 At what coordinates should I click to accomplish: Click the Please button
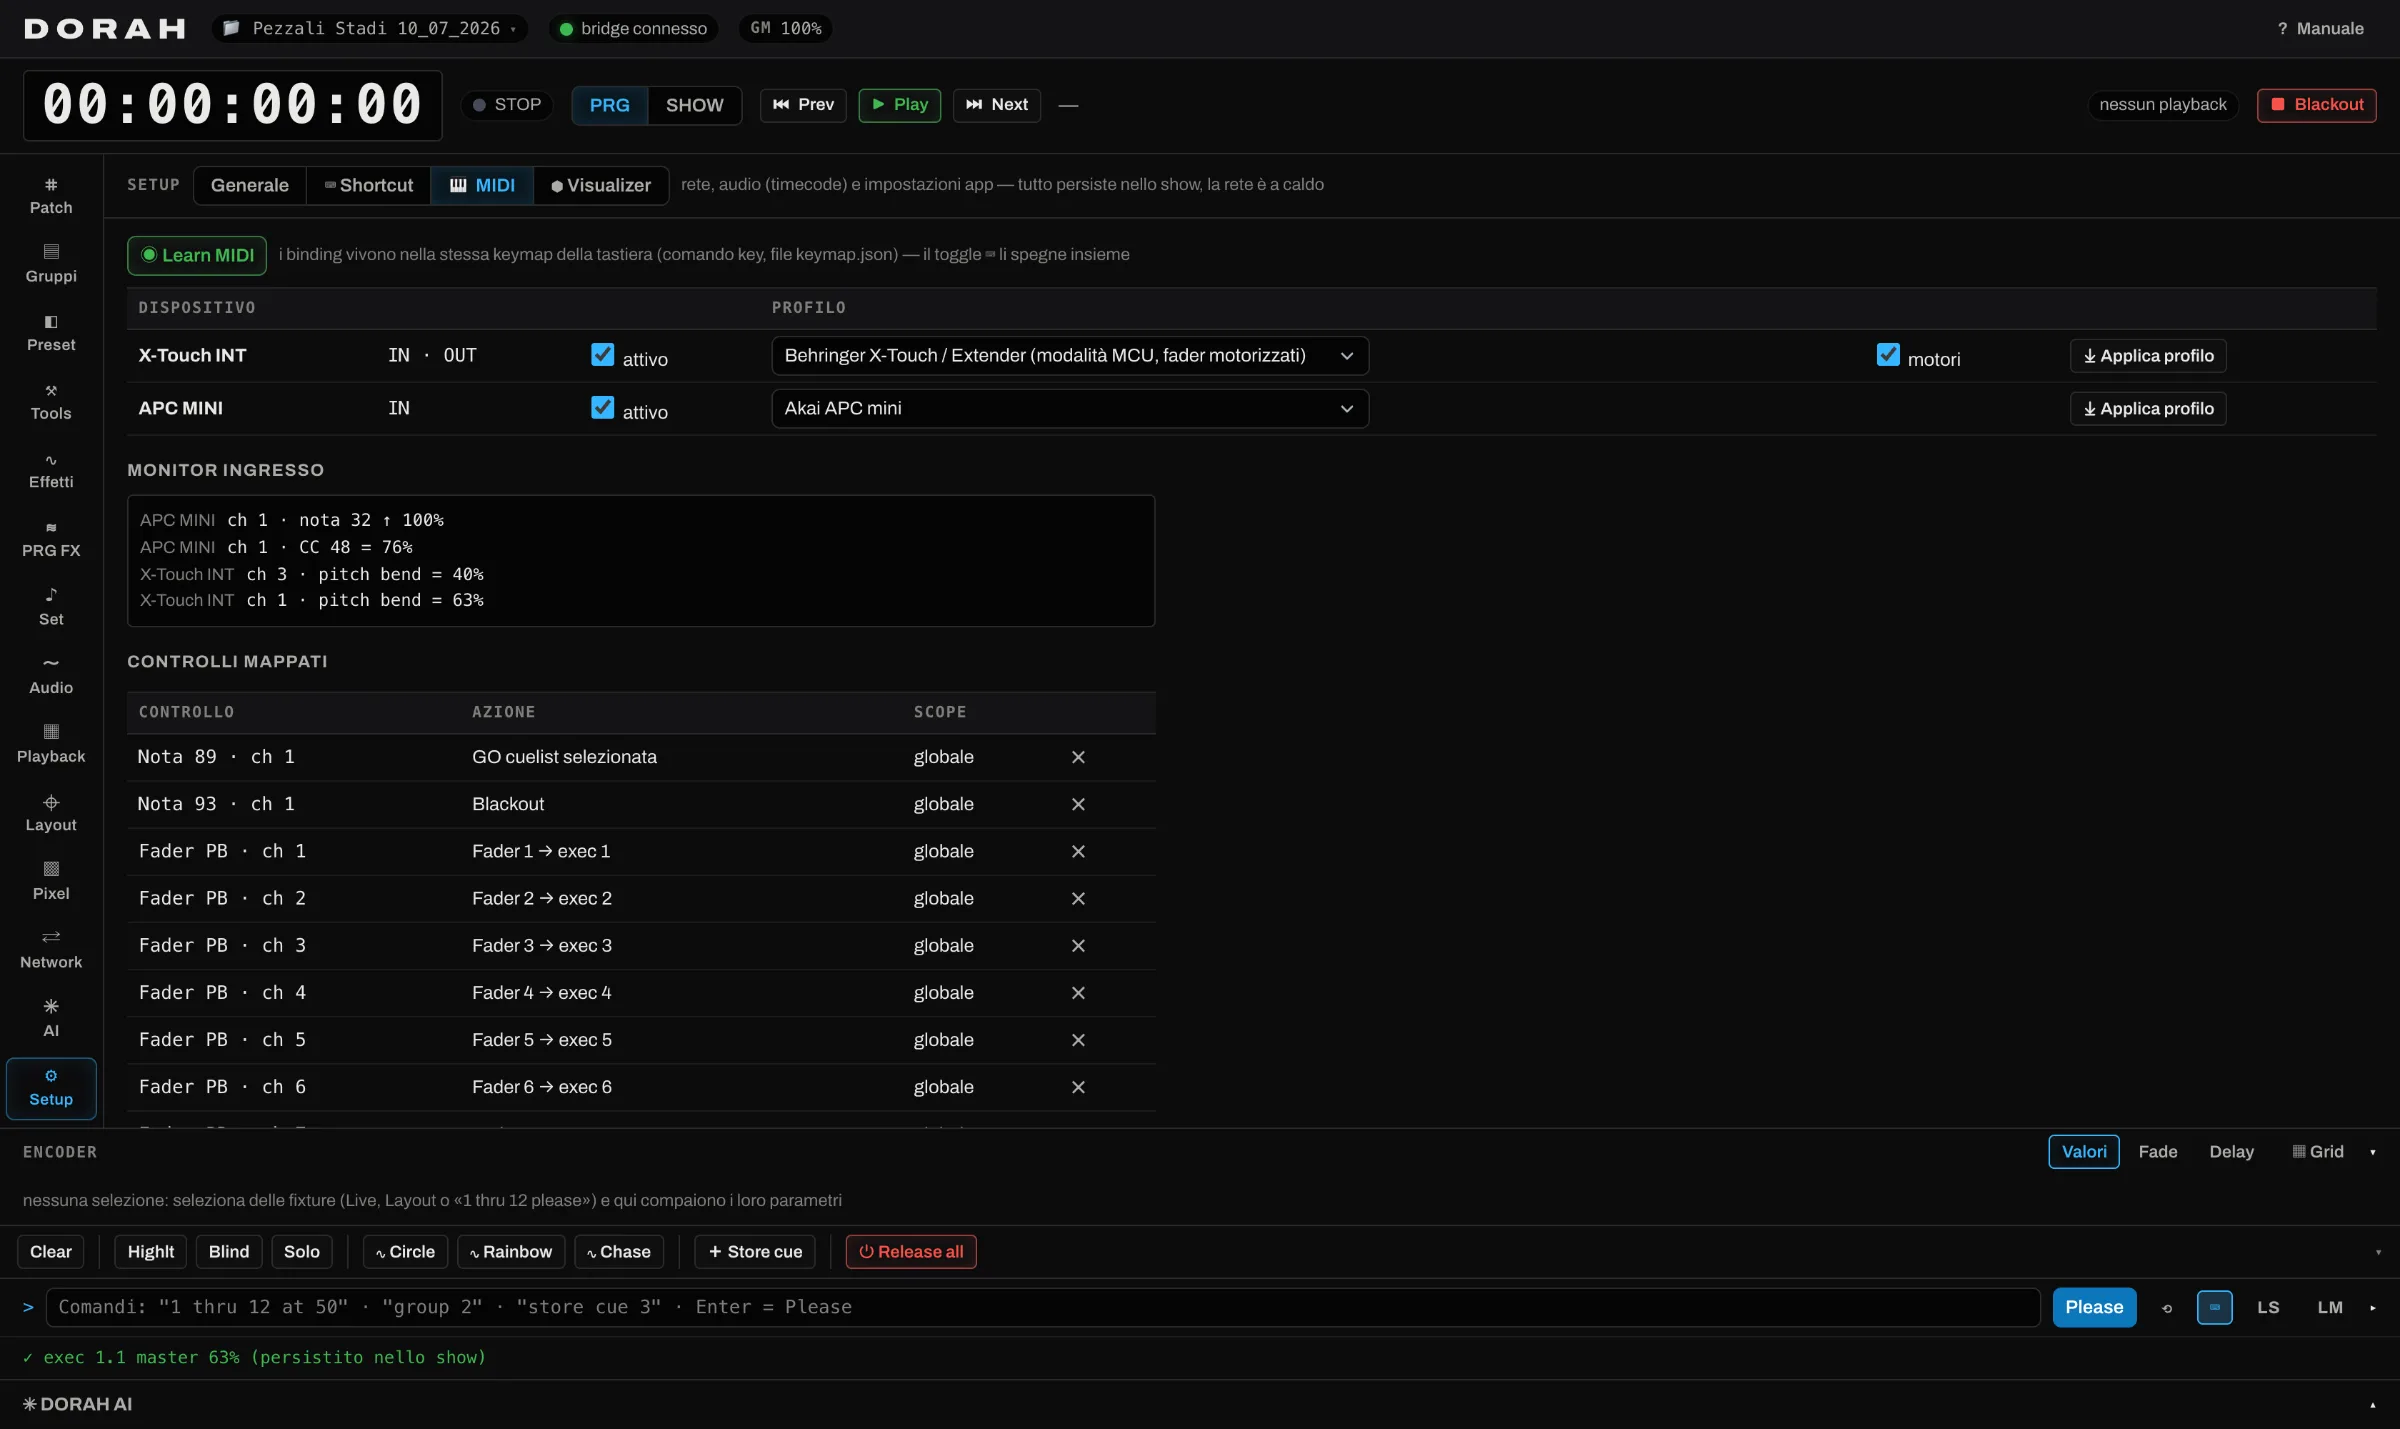(x=2094, y=1308)
